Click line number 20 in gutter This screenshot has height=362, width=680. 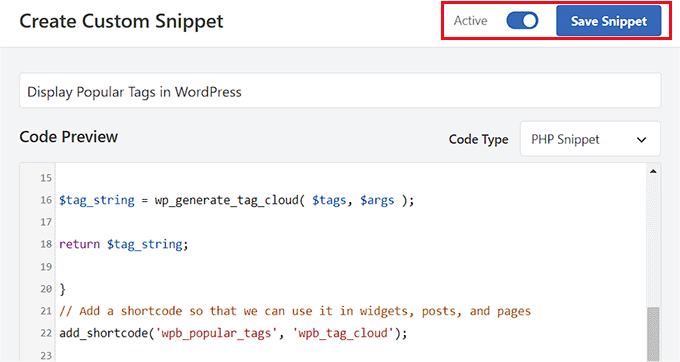[x=46, y=289]
